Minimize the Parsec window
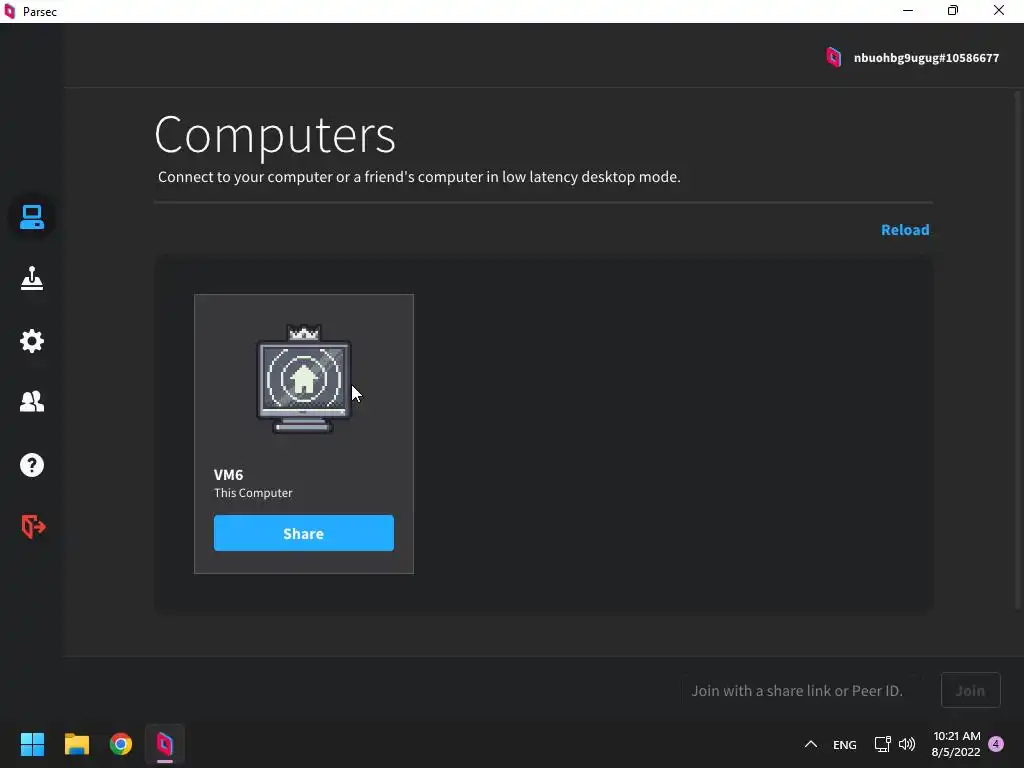The height and width of the screenshot is (768, 1024). point(908,11)
